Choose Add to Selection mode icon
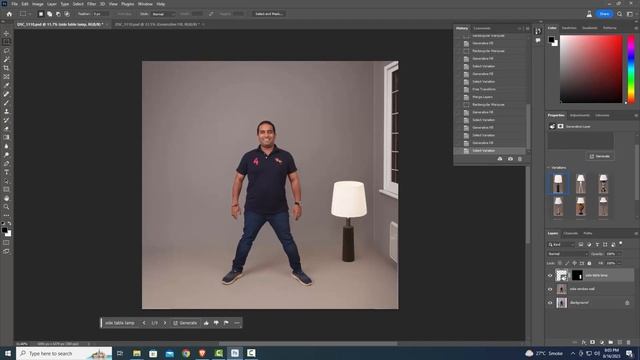640x360 pixels. click(49, 14)
